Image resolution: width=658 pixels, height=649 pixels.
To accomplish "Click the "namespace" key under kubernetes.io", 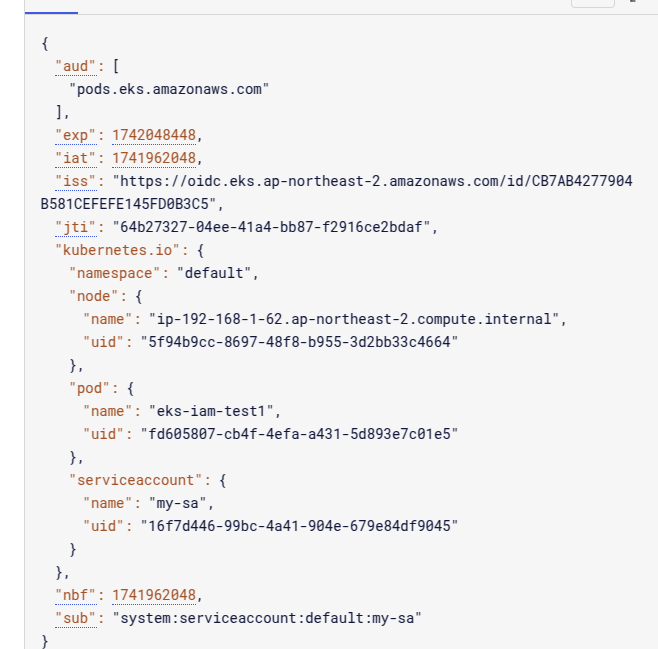I will (x=115, y=273).
